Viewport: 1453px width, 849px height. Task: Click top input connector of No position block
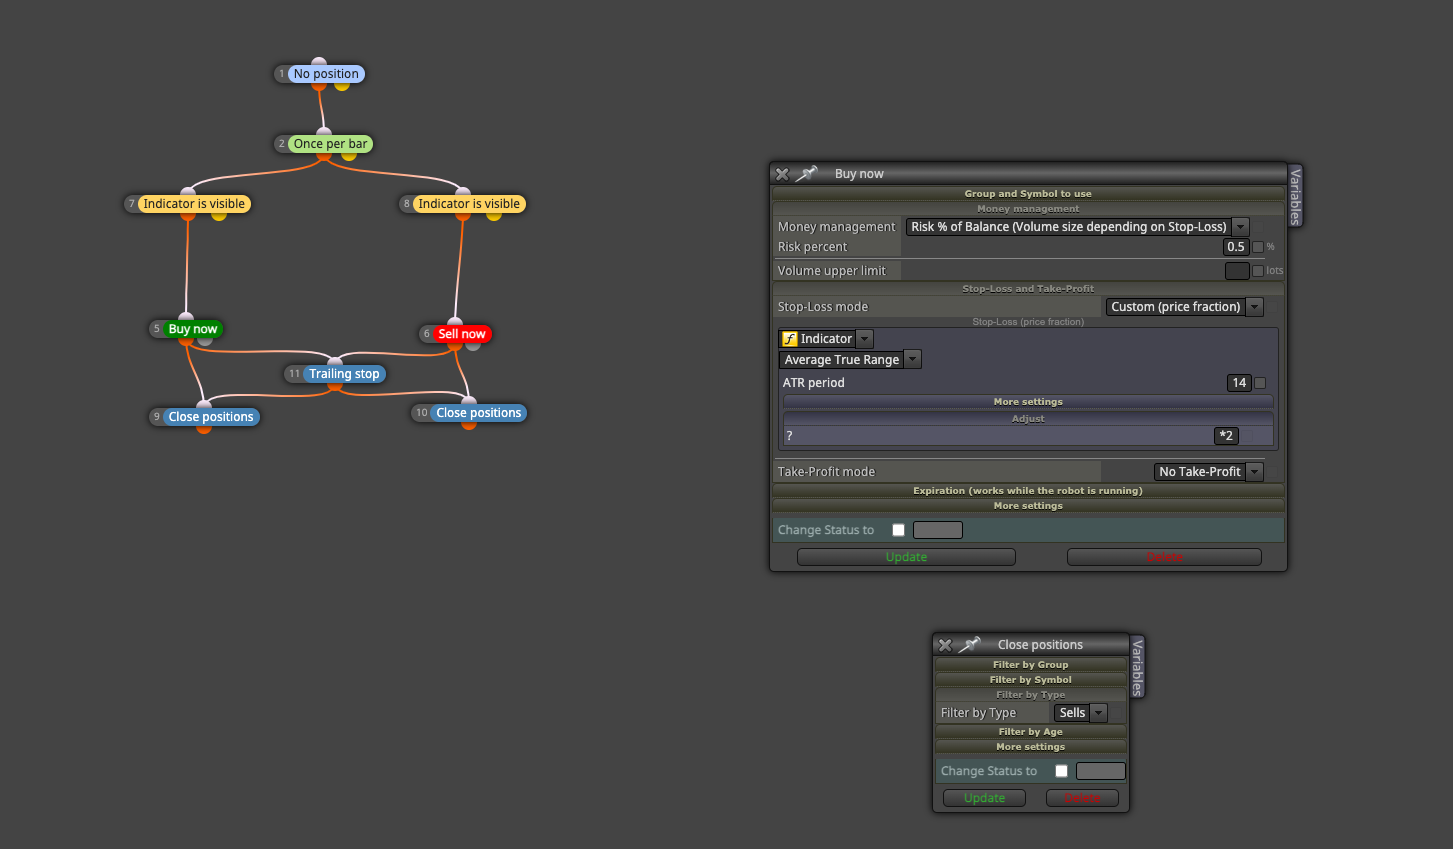pos(319,62)
